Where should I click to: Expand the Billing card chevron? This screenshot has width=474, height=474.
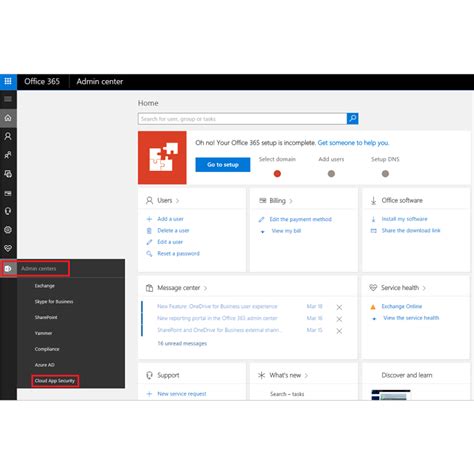(291, 201)
